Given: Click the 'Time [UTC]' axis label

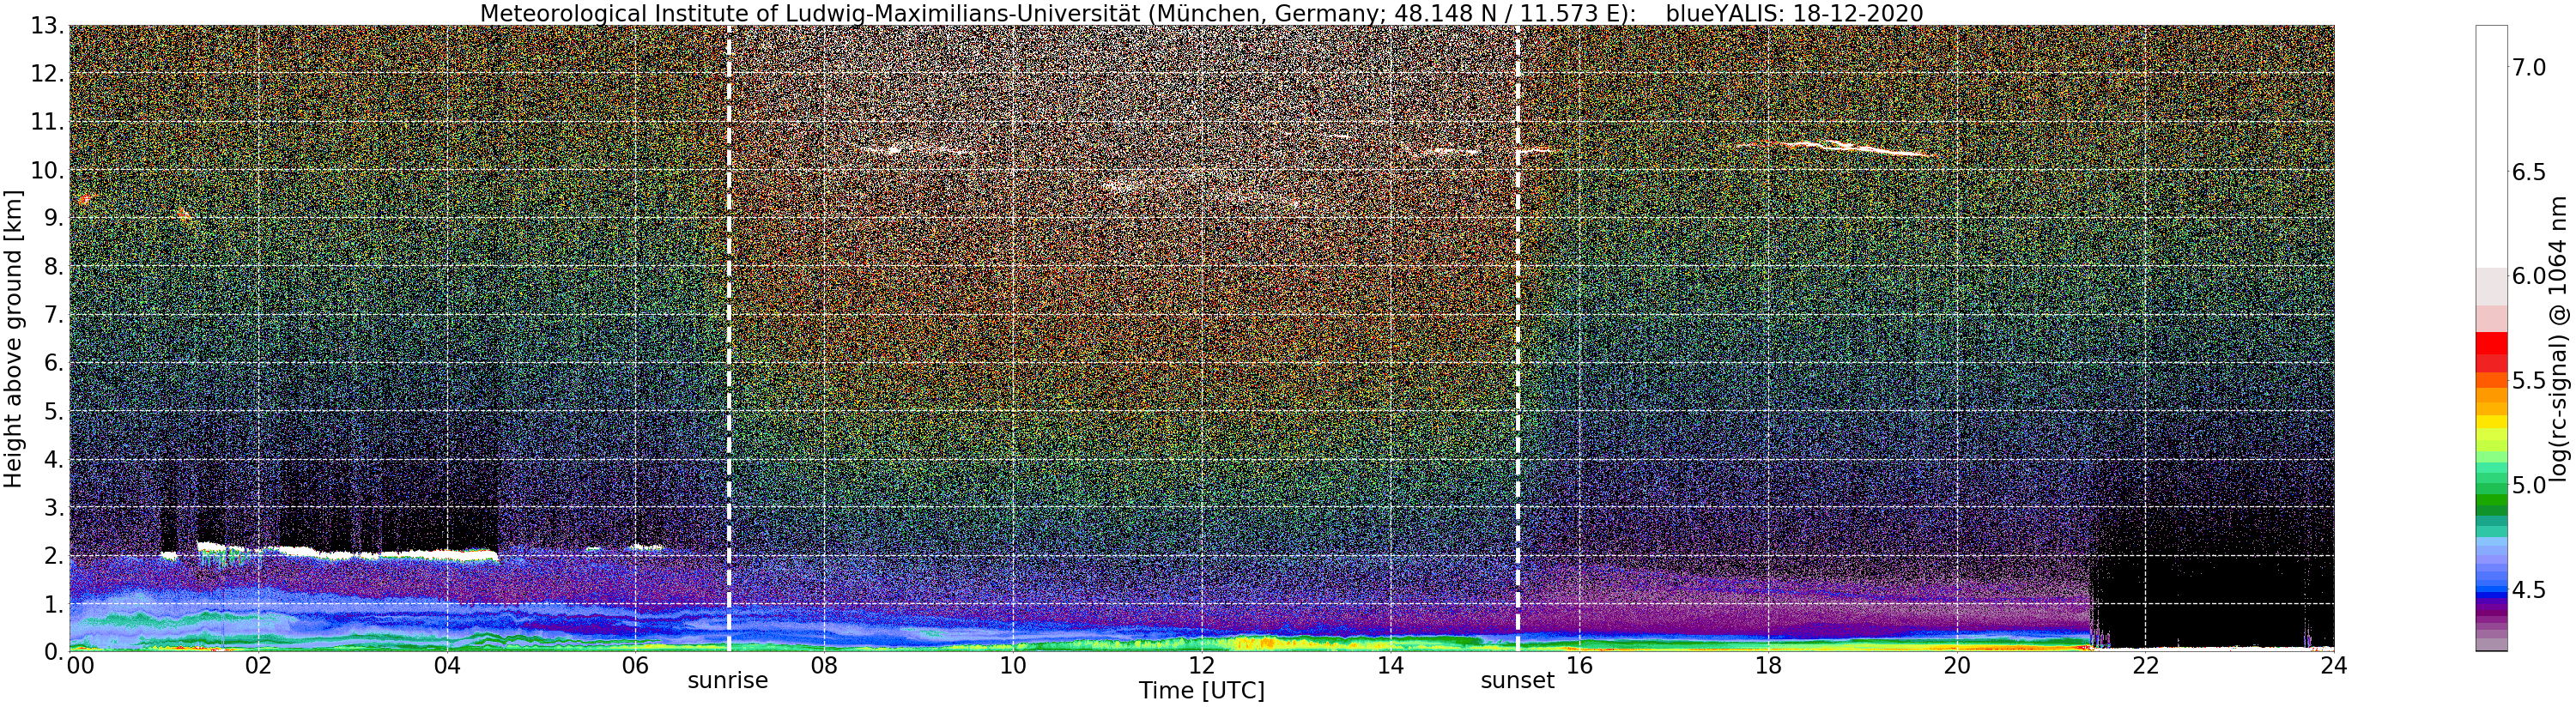Looking at the screenshot, I should (x=1201, y=690).
